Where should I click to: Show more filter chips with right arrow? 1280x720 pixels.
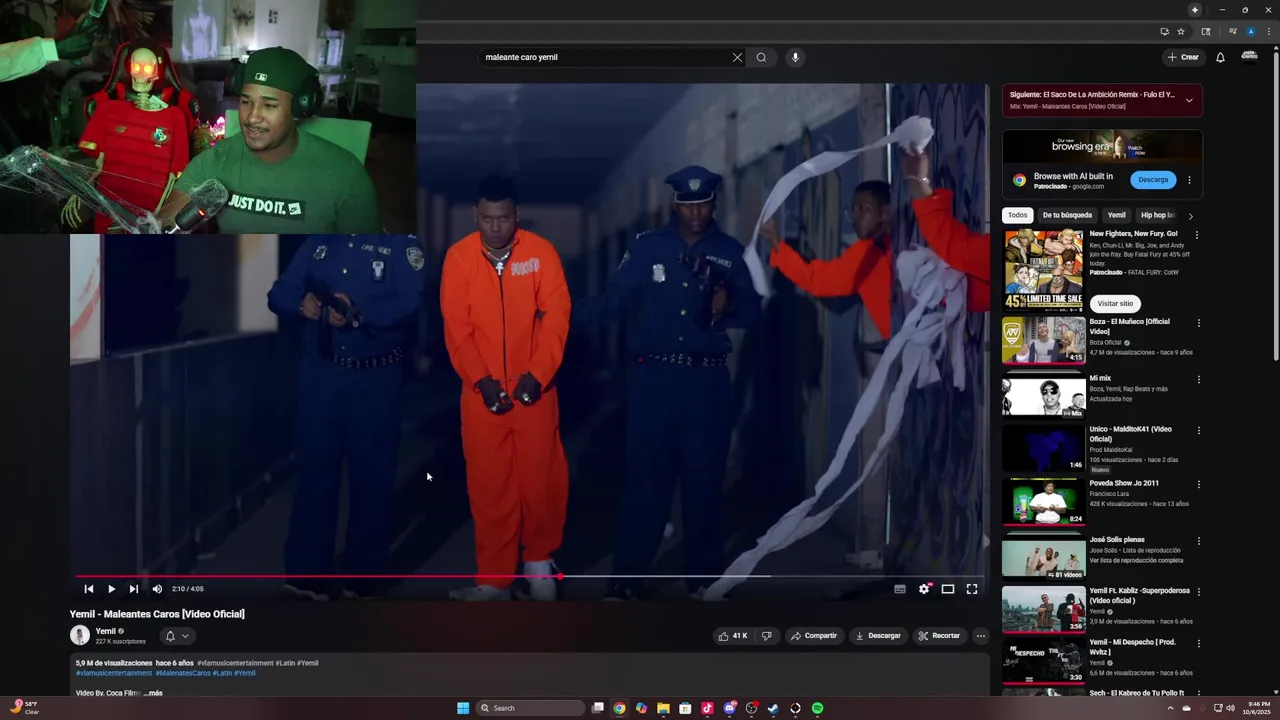click(x=1190, y=216)
